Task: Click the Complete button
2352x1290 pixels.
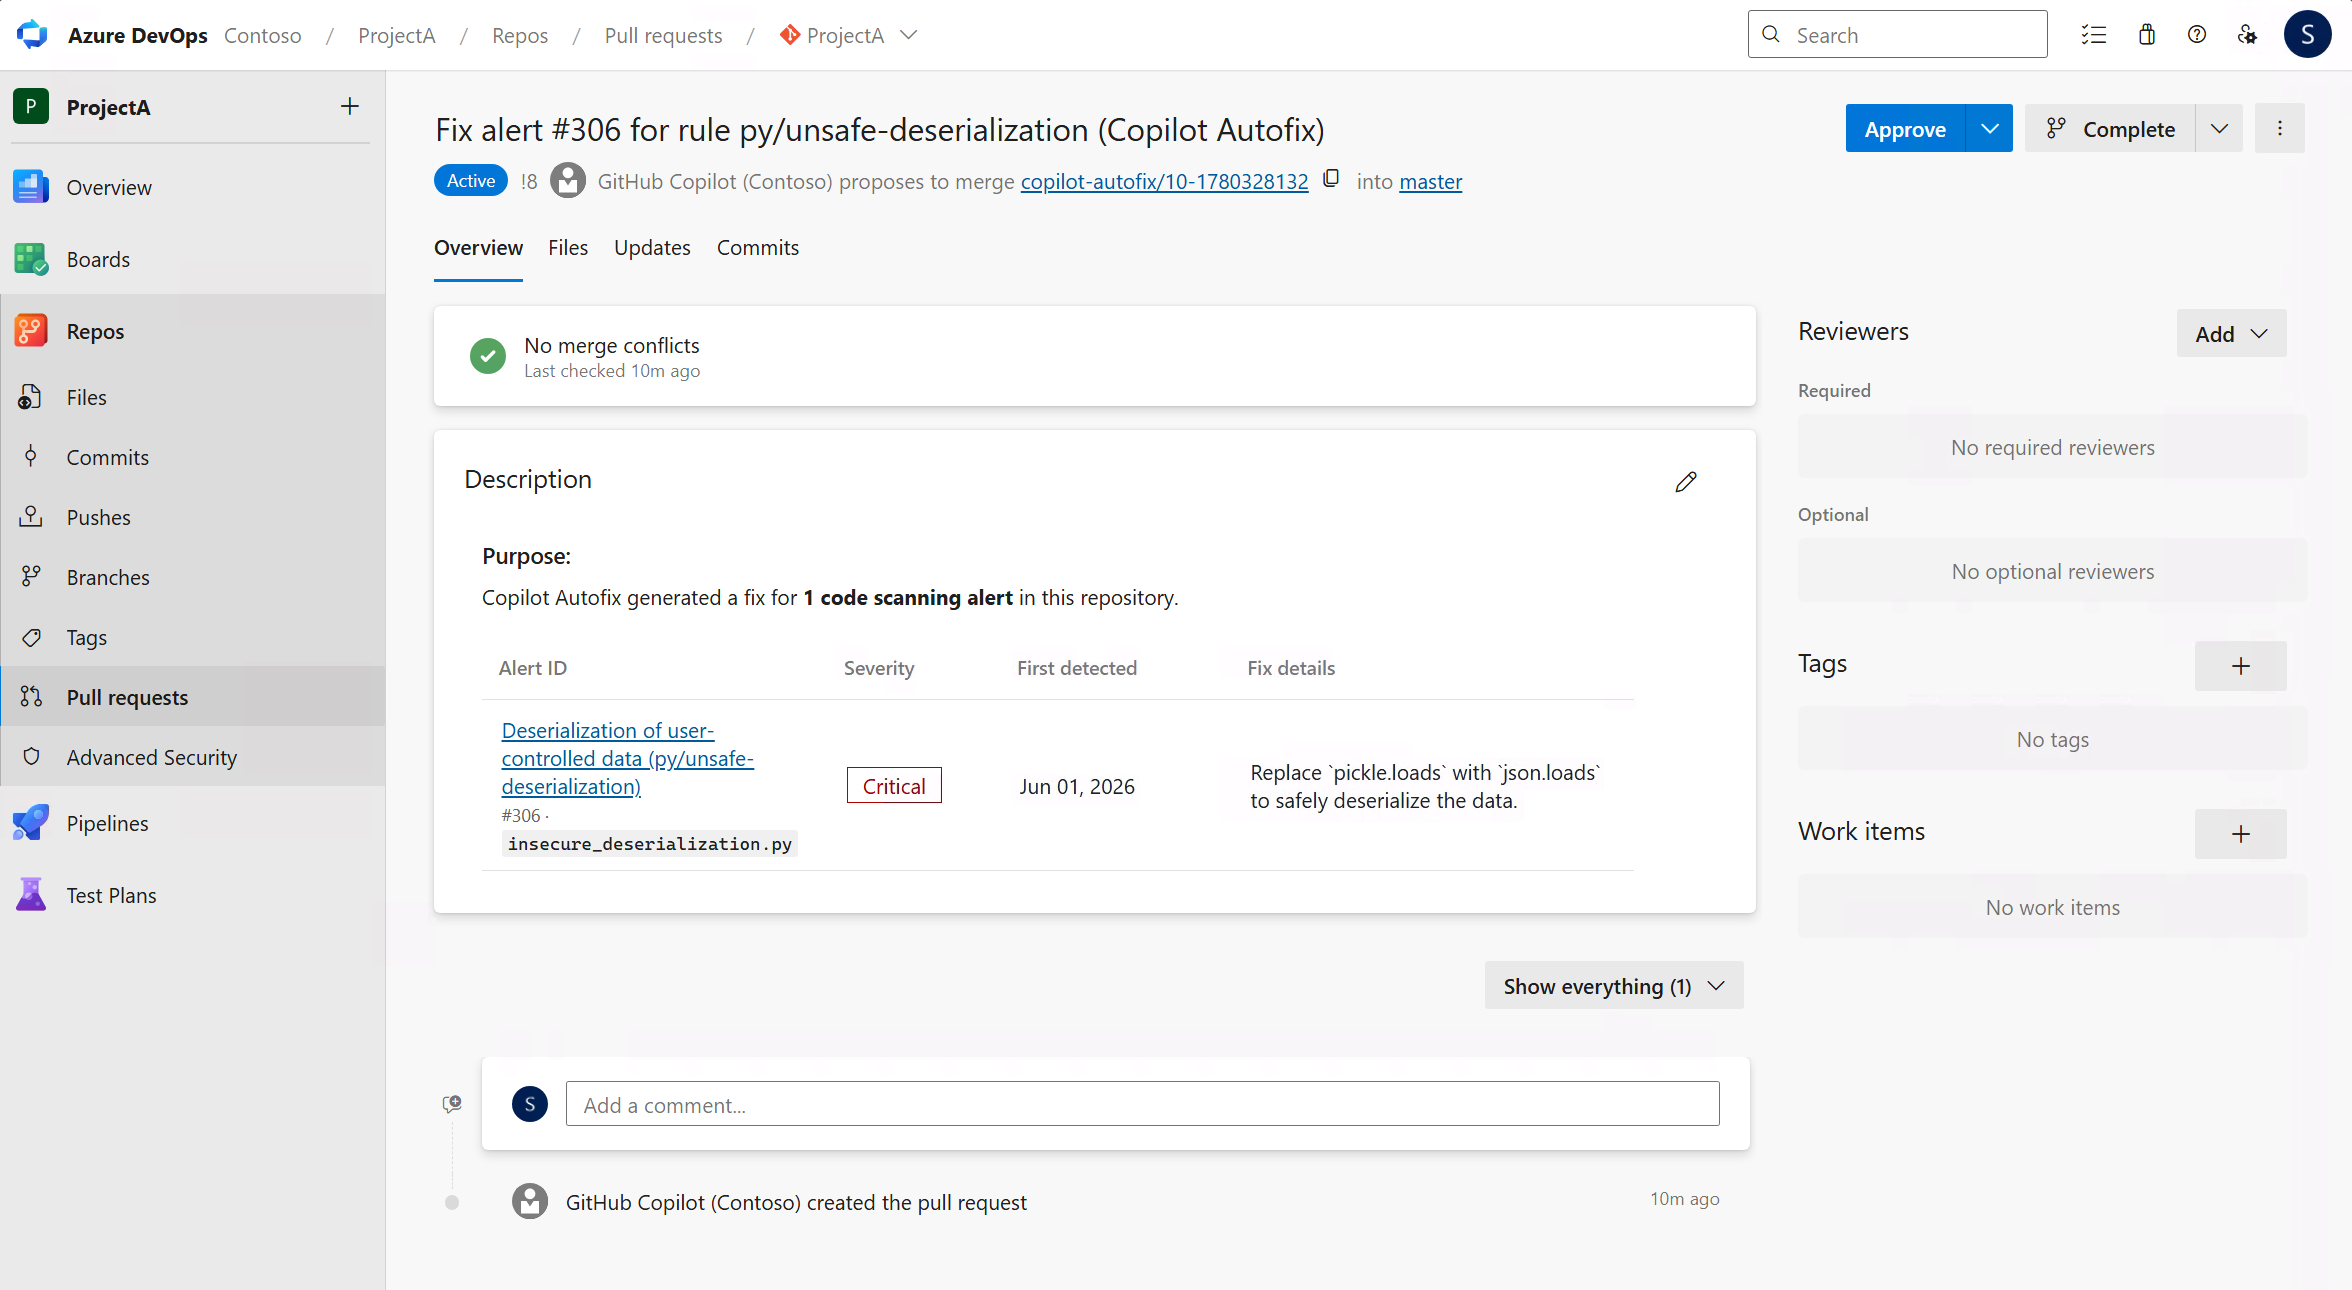Action: 2111,128
